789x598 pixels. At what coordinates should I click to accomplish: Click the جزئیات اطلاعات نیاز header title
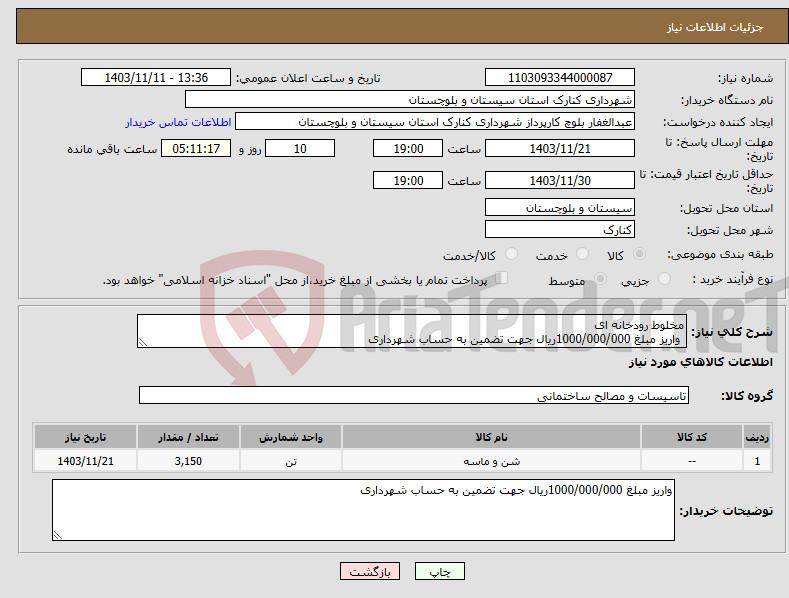pos(715,27)
